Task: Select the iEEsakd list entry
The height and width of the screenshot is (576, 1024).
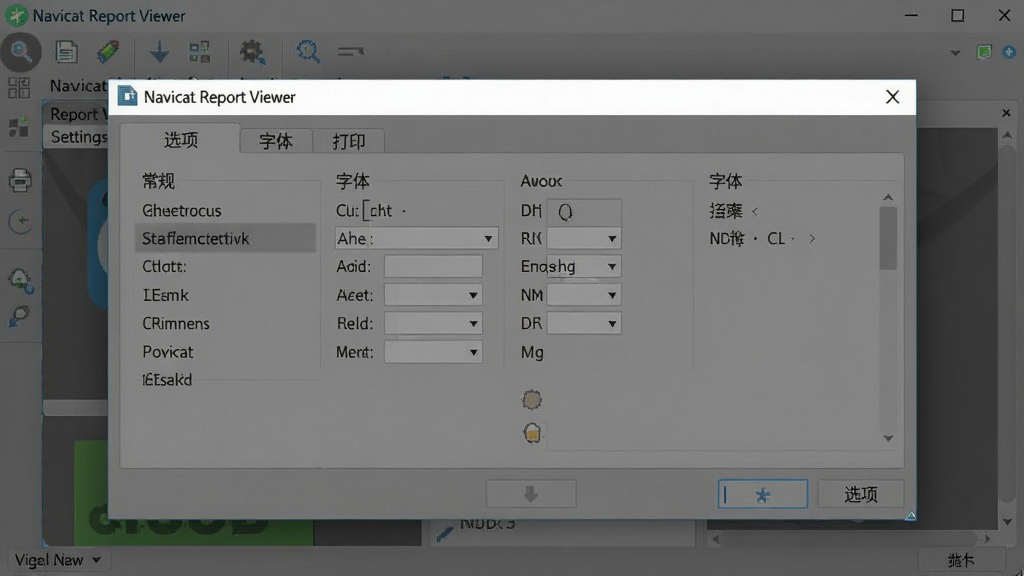Action: point(167,379)
